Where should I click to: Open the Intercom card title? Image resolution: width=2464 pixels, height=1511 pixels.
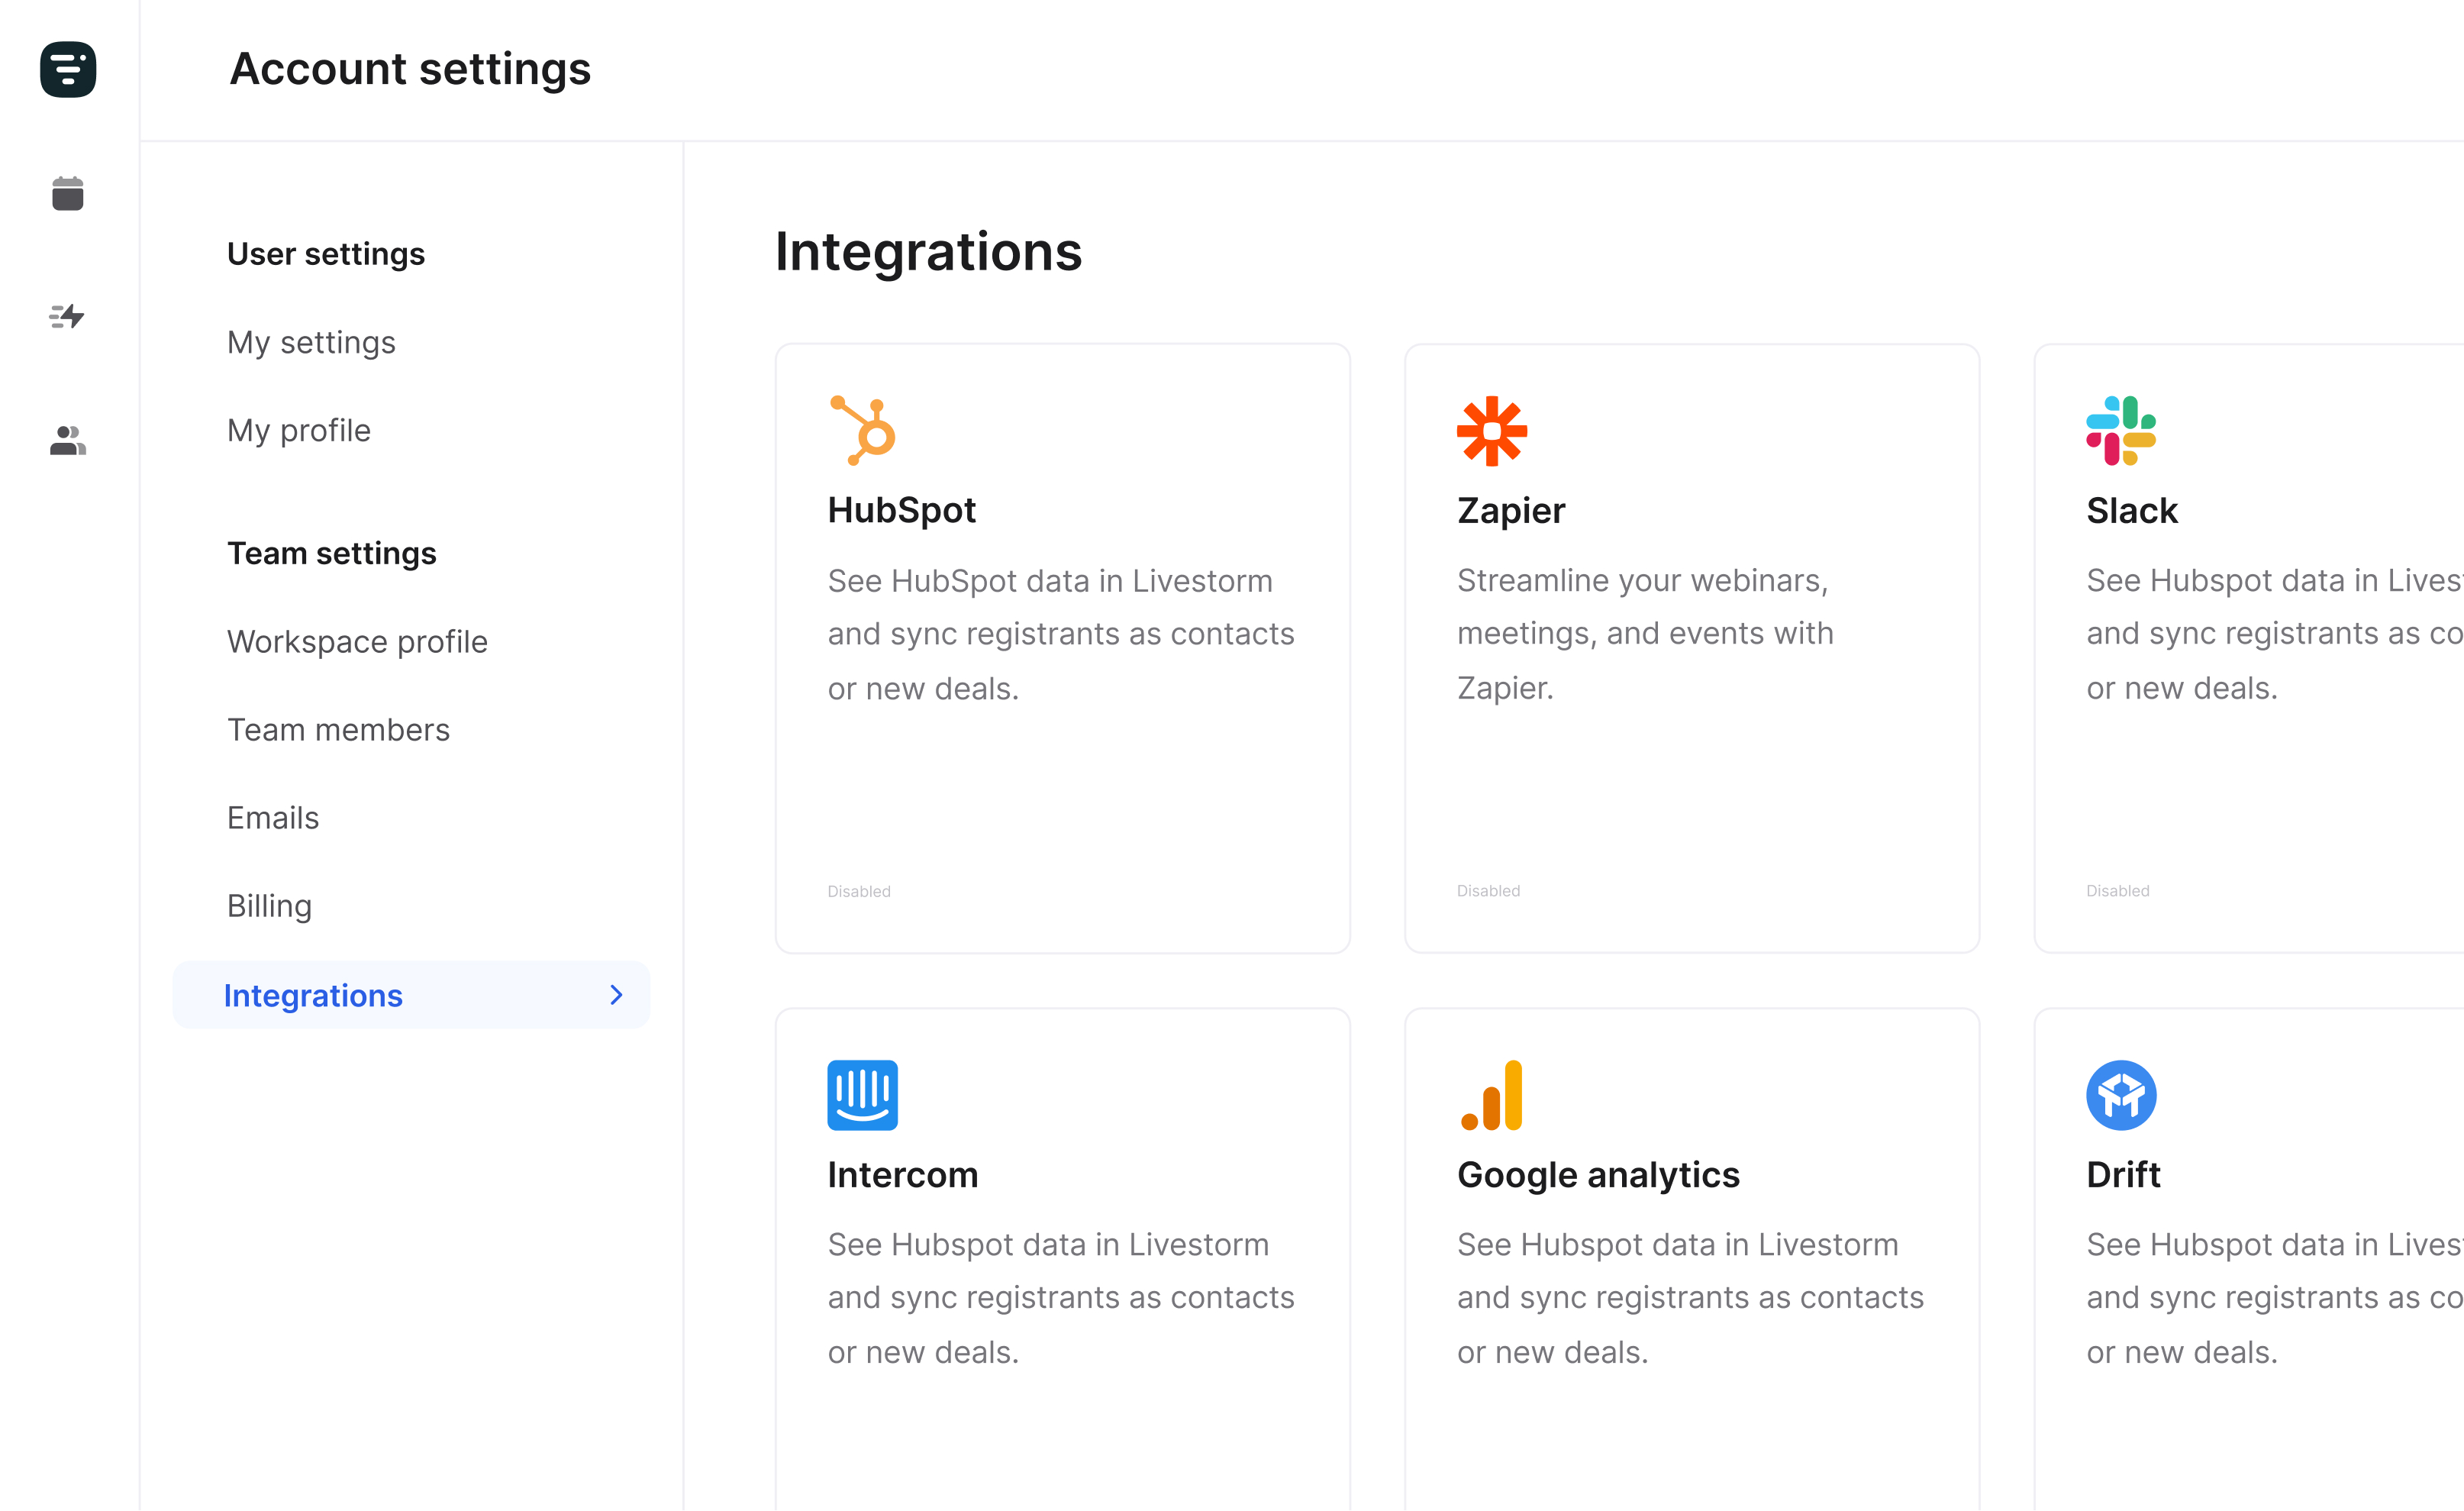[903, 1175]
